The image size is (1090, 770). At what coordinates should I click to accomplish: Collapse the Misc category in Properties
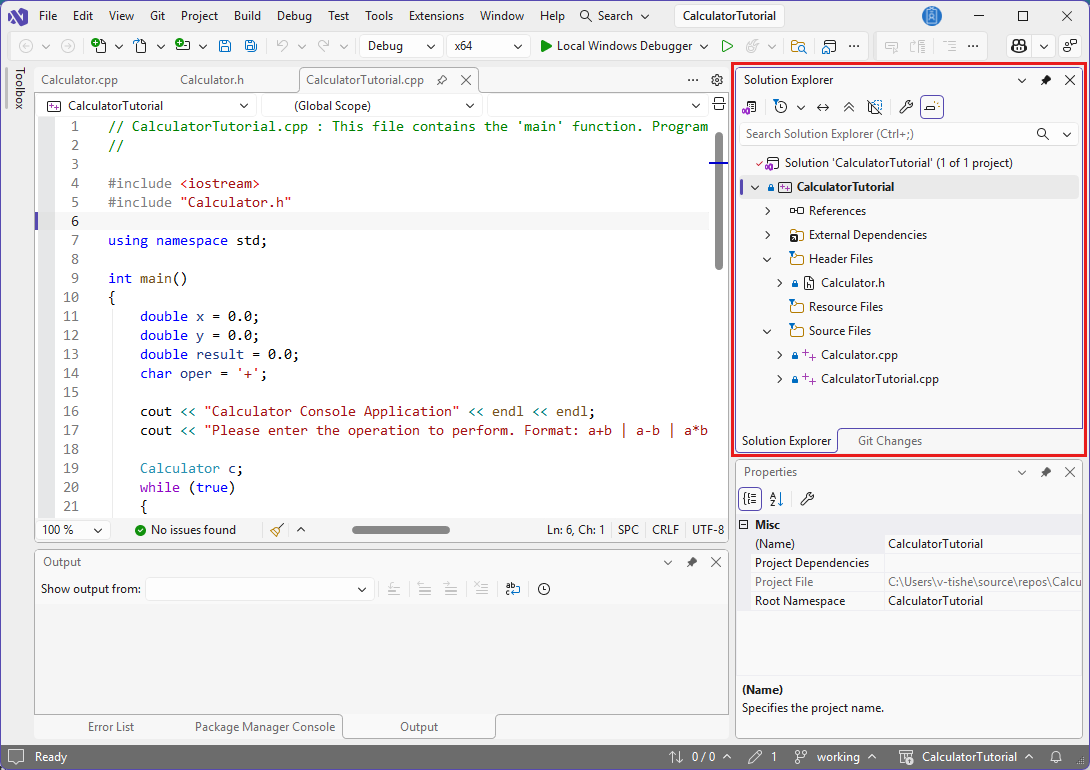744,525
